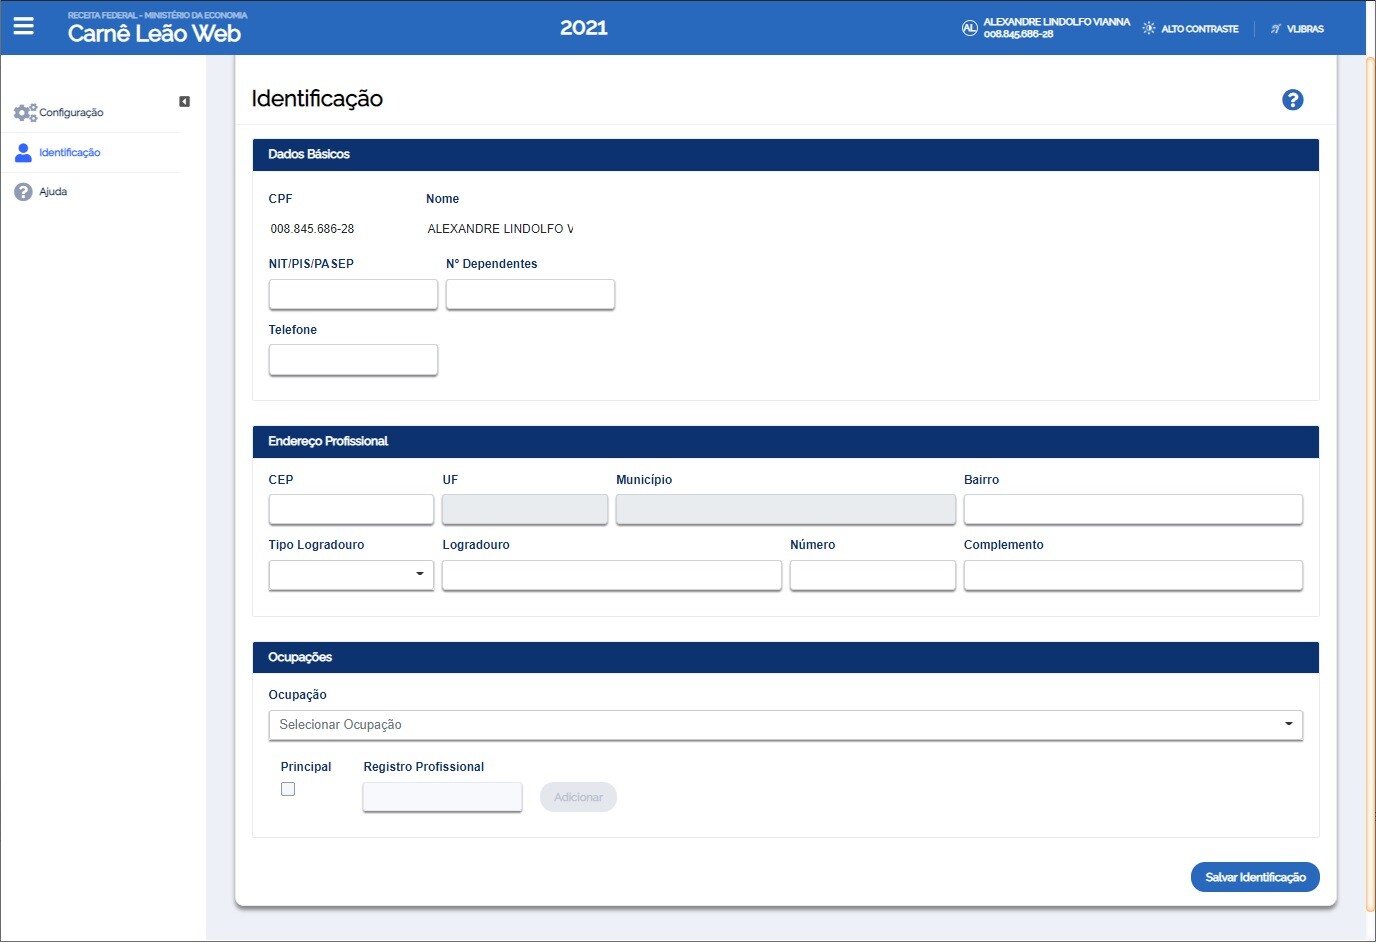Click the Telefone input field

tap(353, 360)
